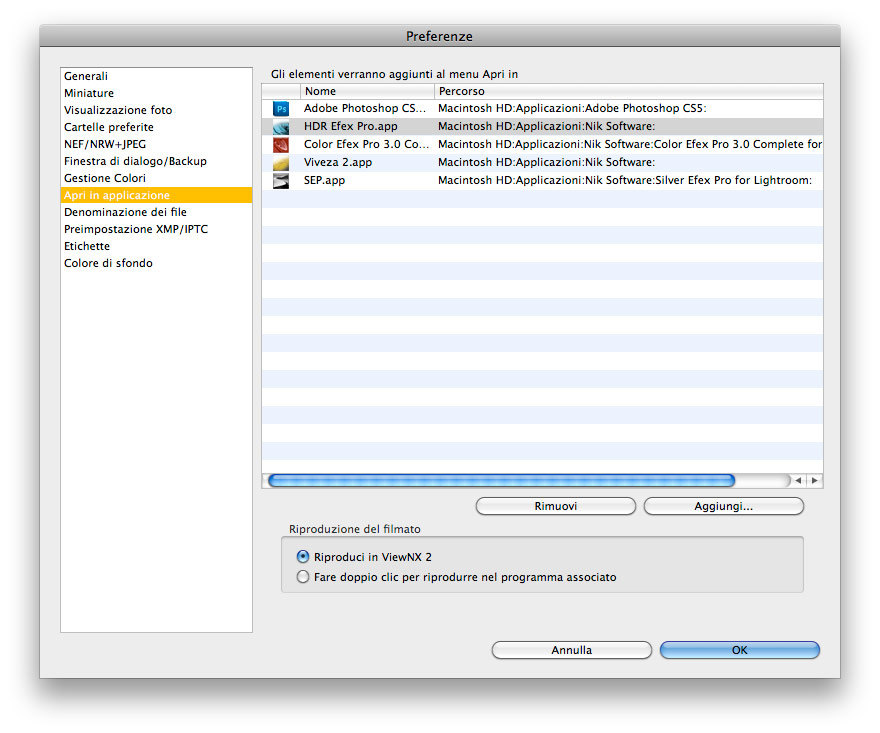Viewport: 880px width, 733px height.
Task: Click the Percorso column header
Action: (x=629, y=91)
